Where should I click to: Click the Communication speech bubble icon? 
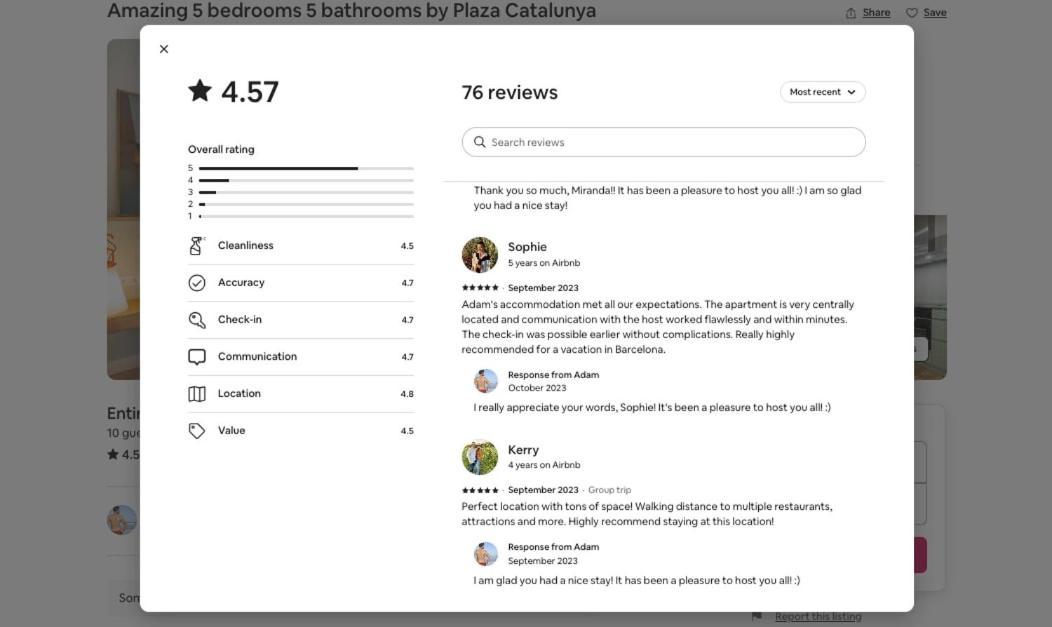tap(197, 357)
